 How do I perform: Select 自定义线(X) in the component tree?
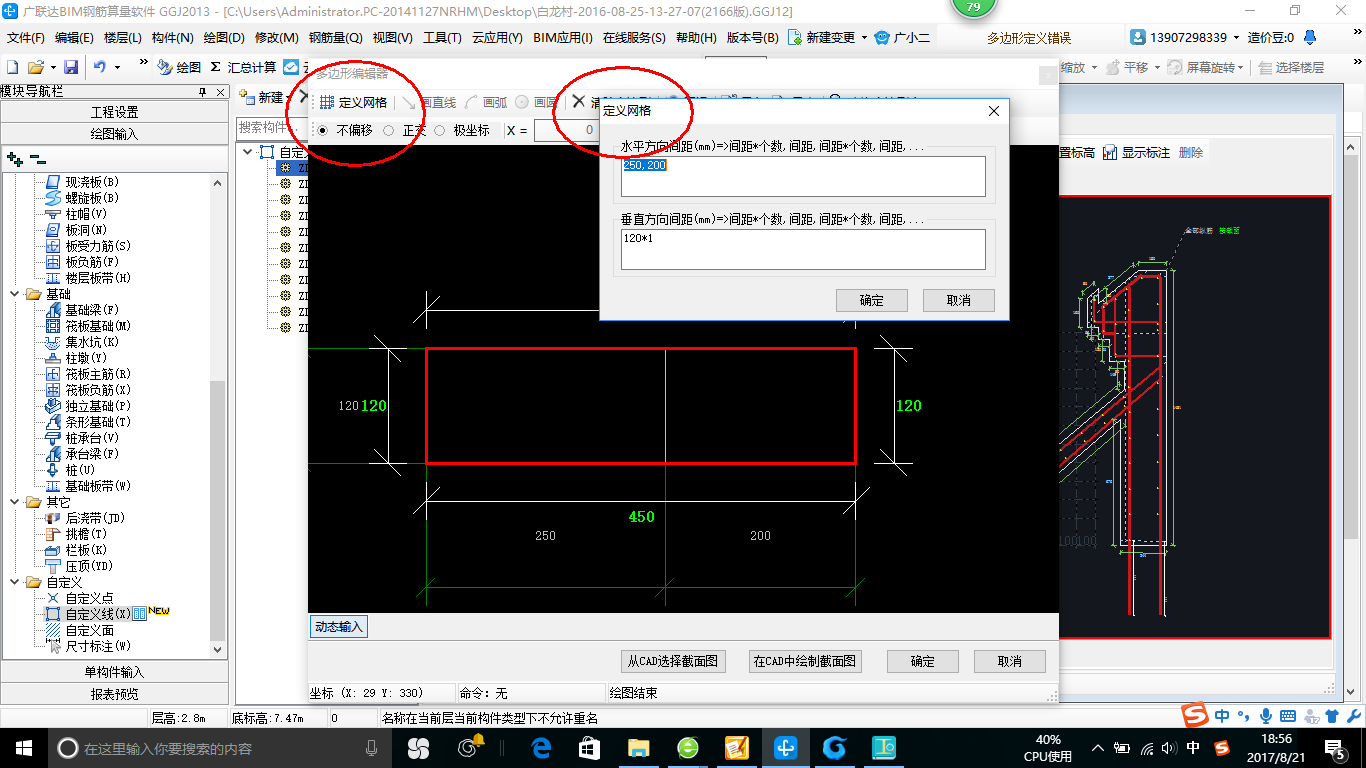click(97, 614)
